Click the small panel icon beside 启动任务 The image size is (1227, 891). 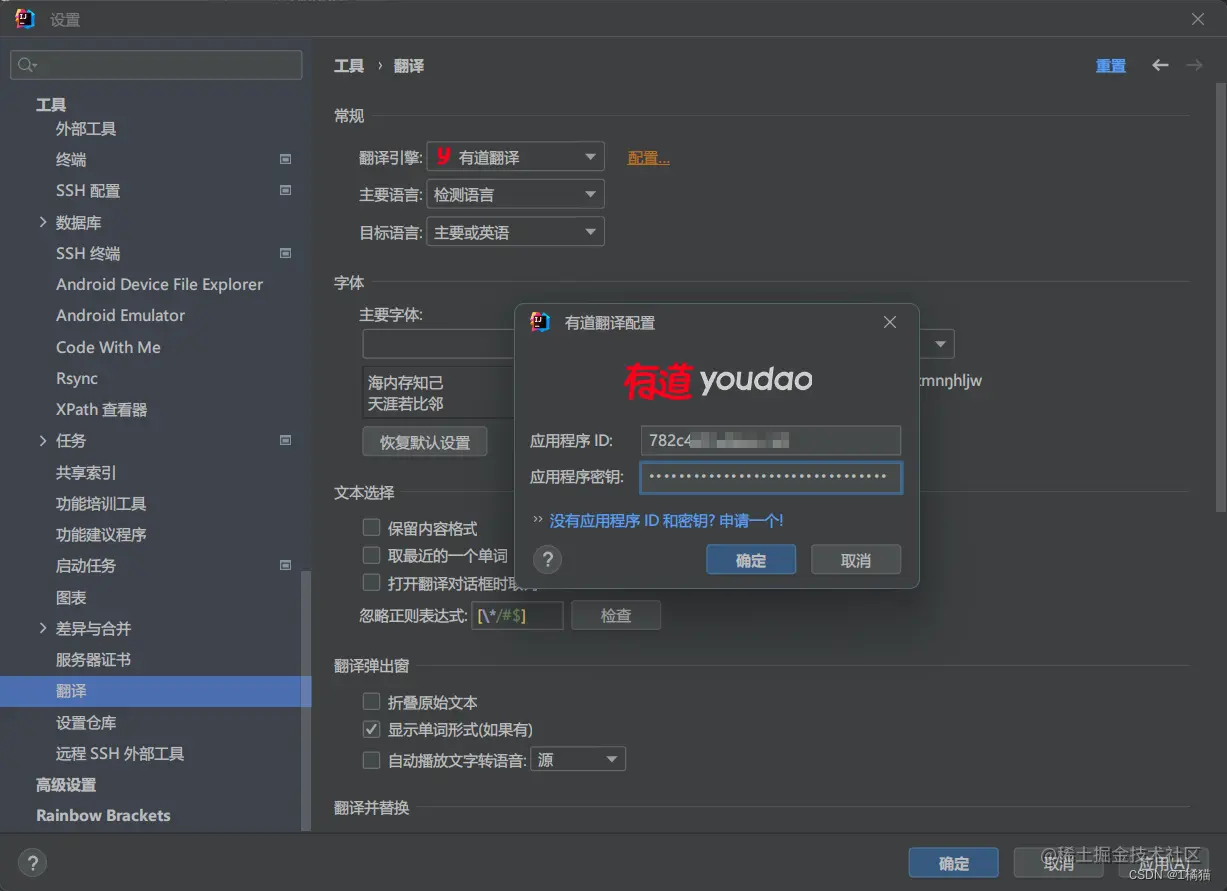[285, 565]
